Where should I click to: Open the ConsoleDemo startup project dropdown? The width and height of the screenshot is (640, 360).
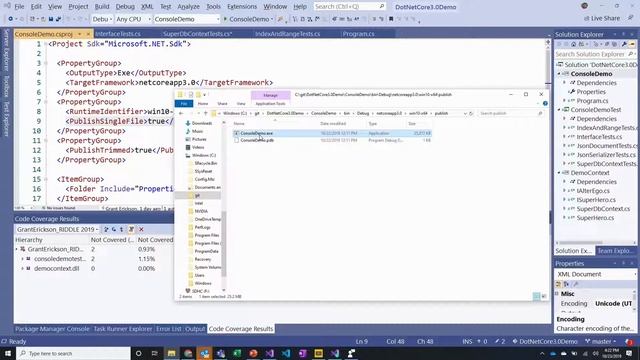coord(187,19)
